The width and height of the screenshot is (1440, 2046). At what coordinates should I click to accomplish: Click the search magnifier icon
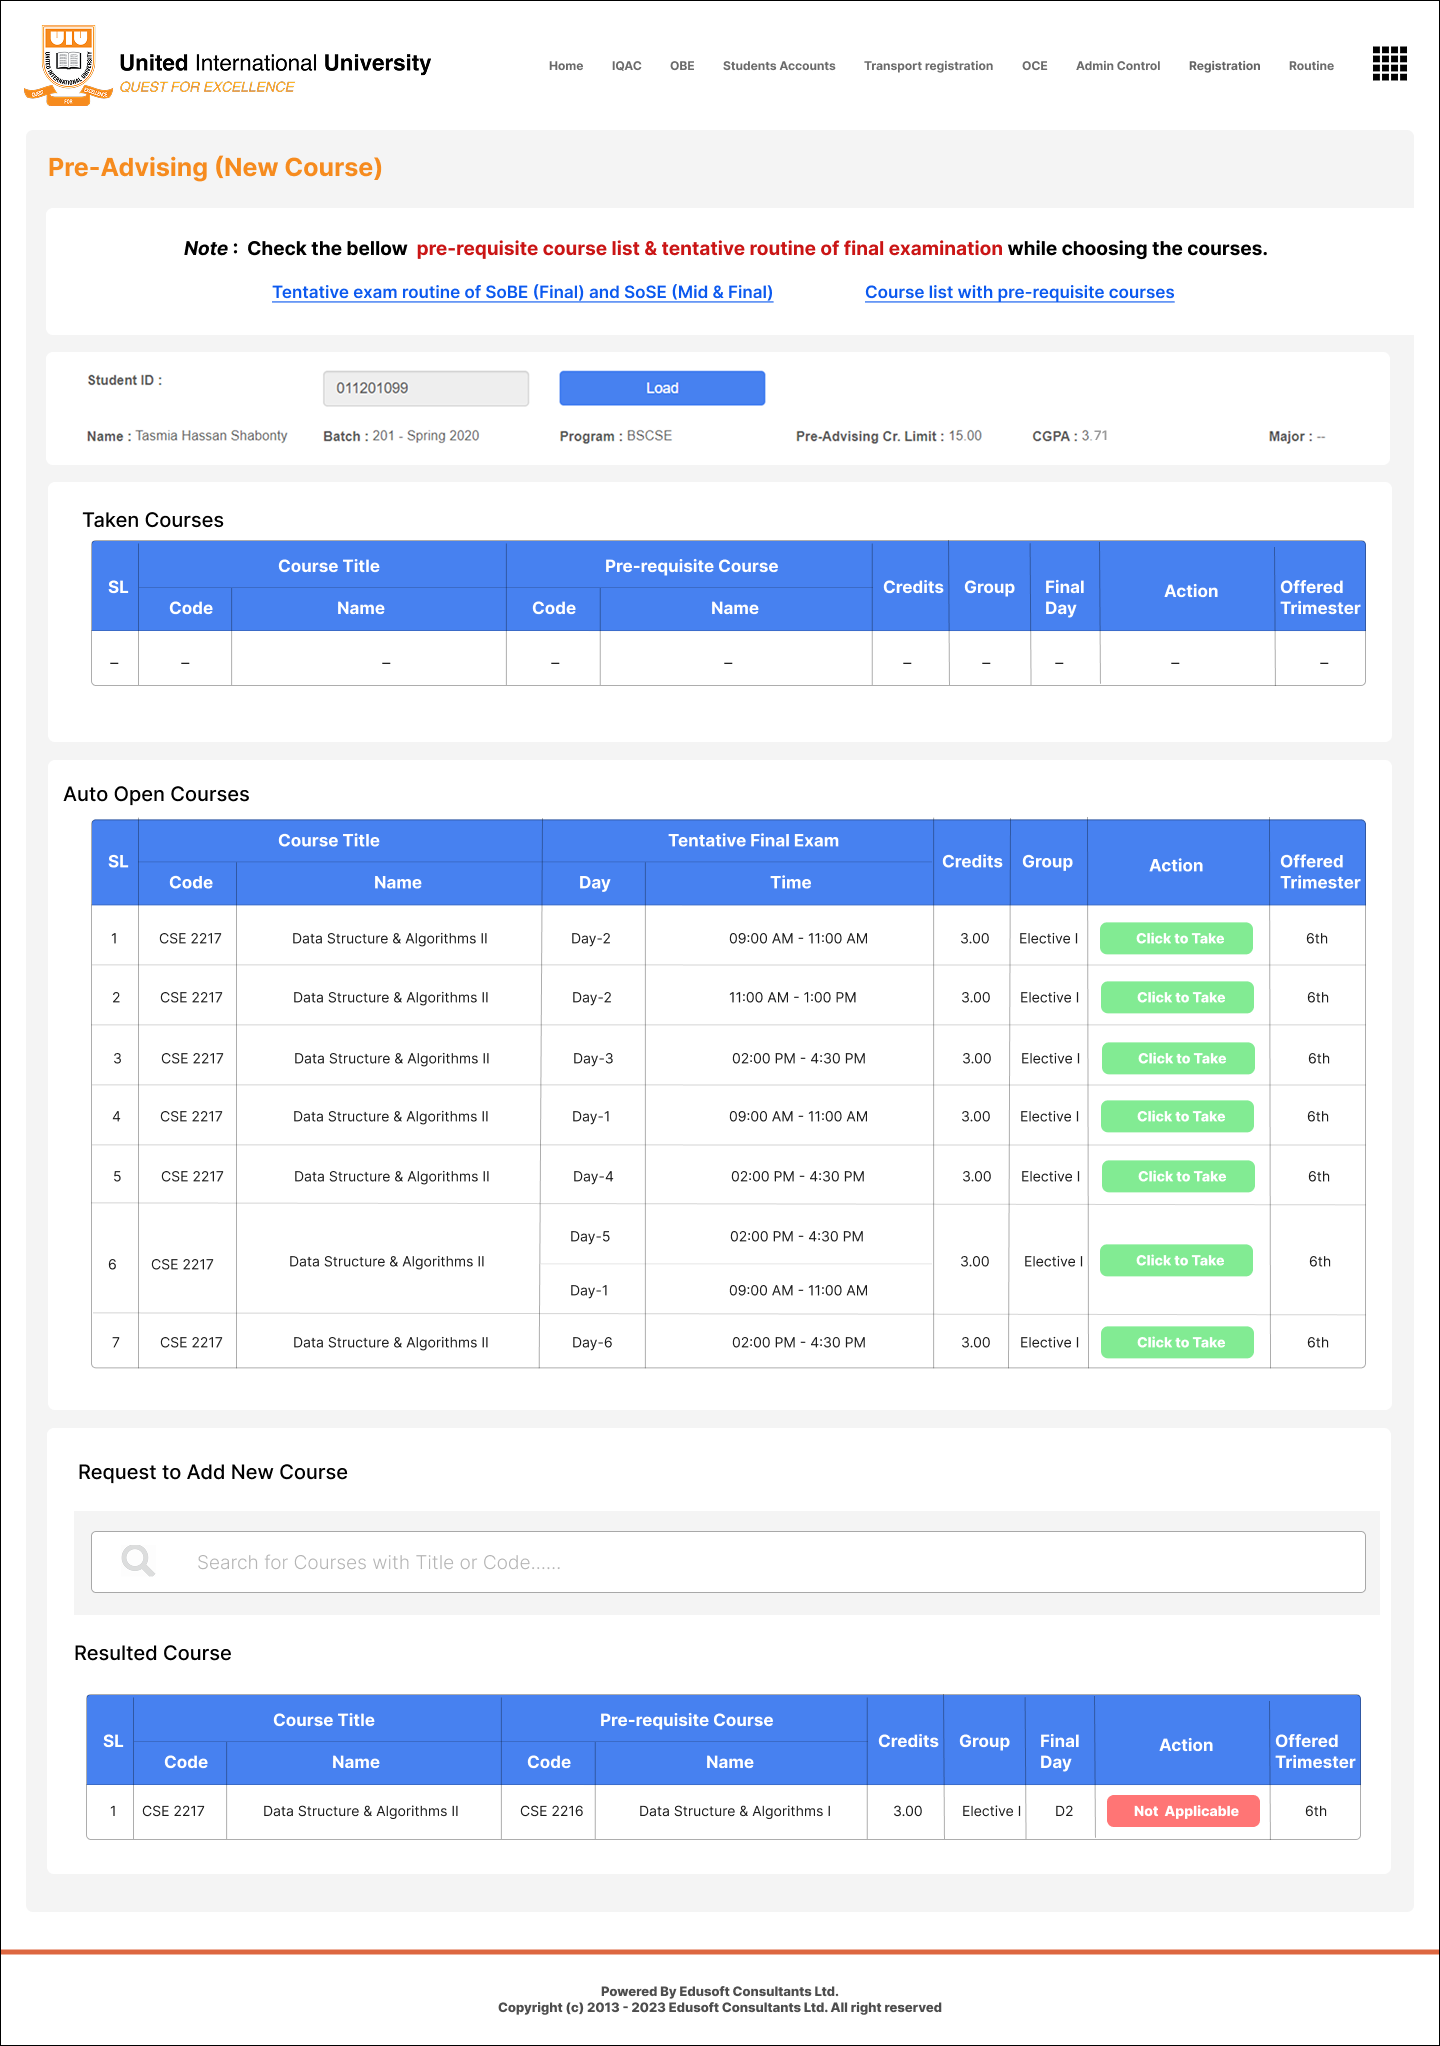pos(138,1561)
